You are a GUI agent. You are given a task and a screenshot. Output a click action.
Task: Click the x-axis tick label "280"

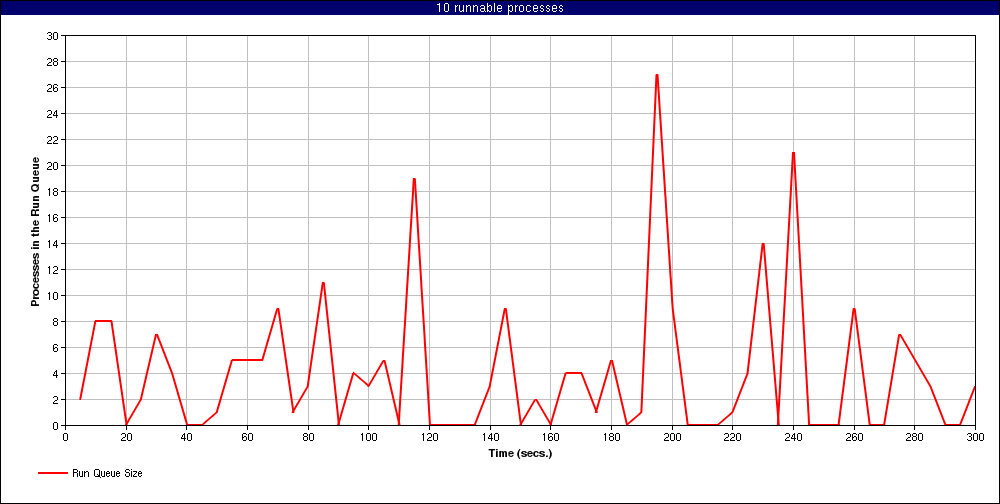(914, 437)
